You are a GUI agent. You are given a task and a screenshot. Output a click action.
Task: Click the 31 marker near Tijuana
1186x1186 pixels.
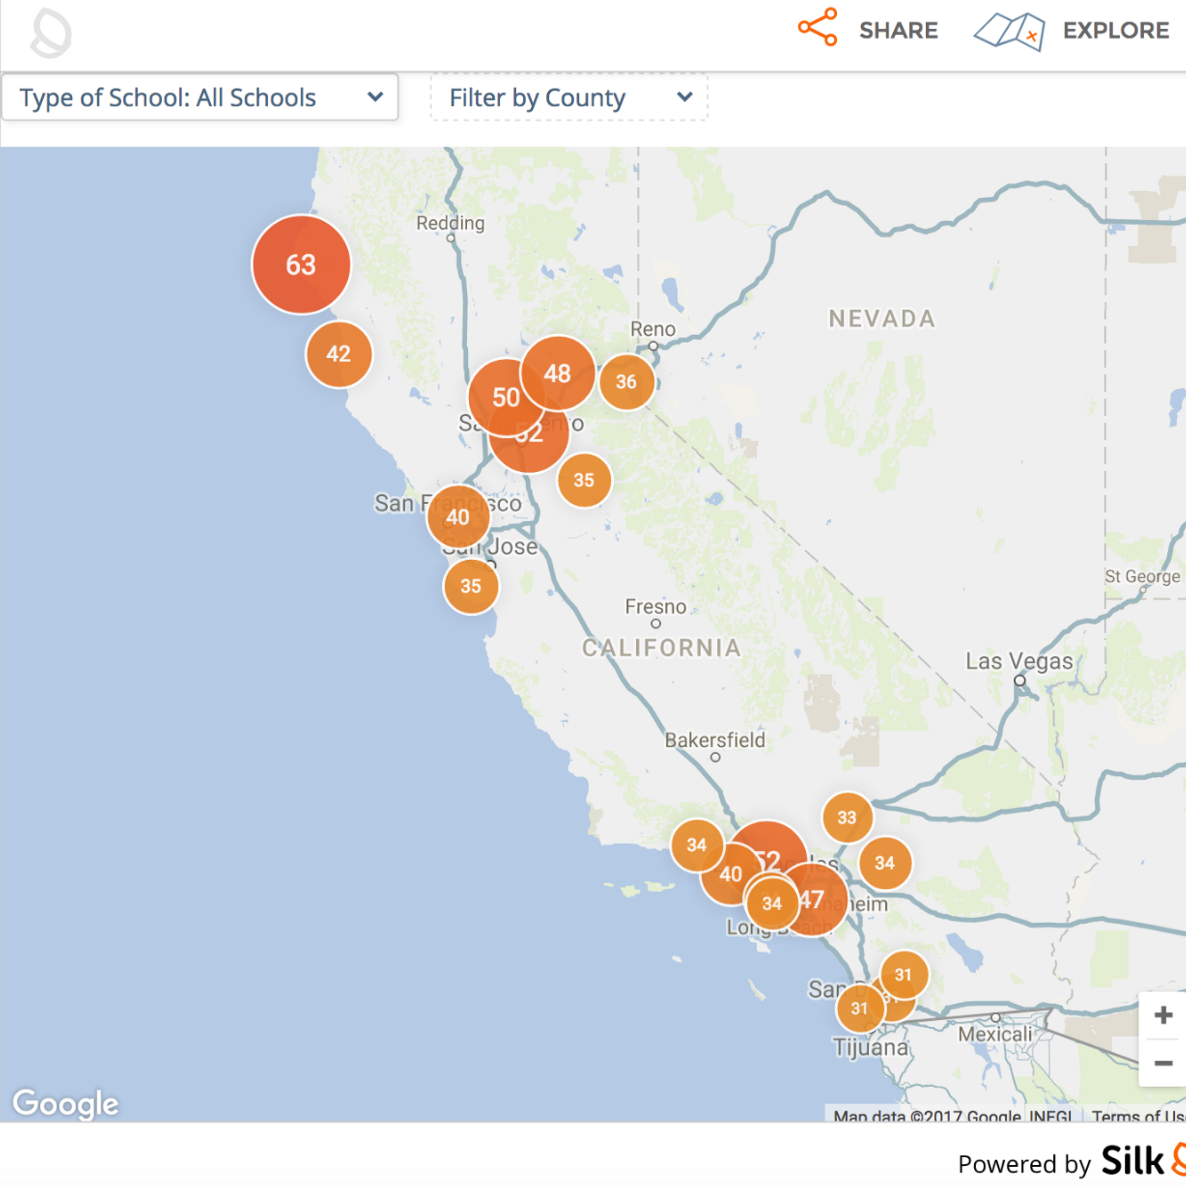point(859,1008)
